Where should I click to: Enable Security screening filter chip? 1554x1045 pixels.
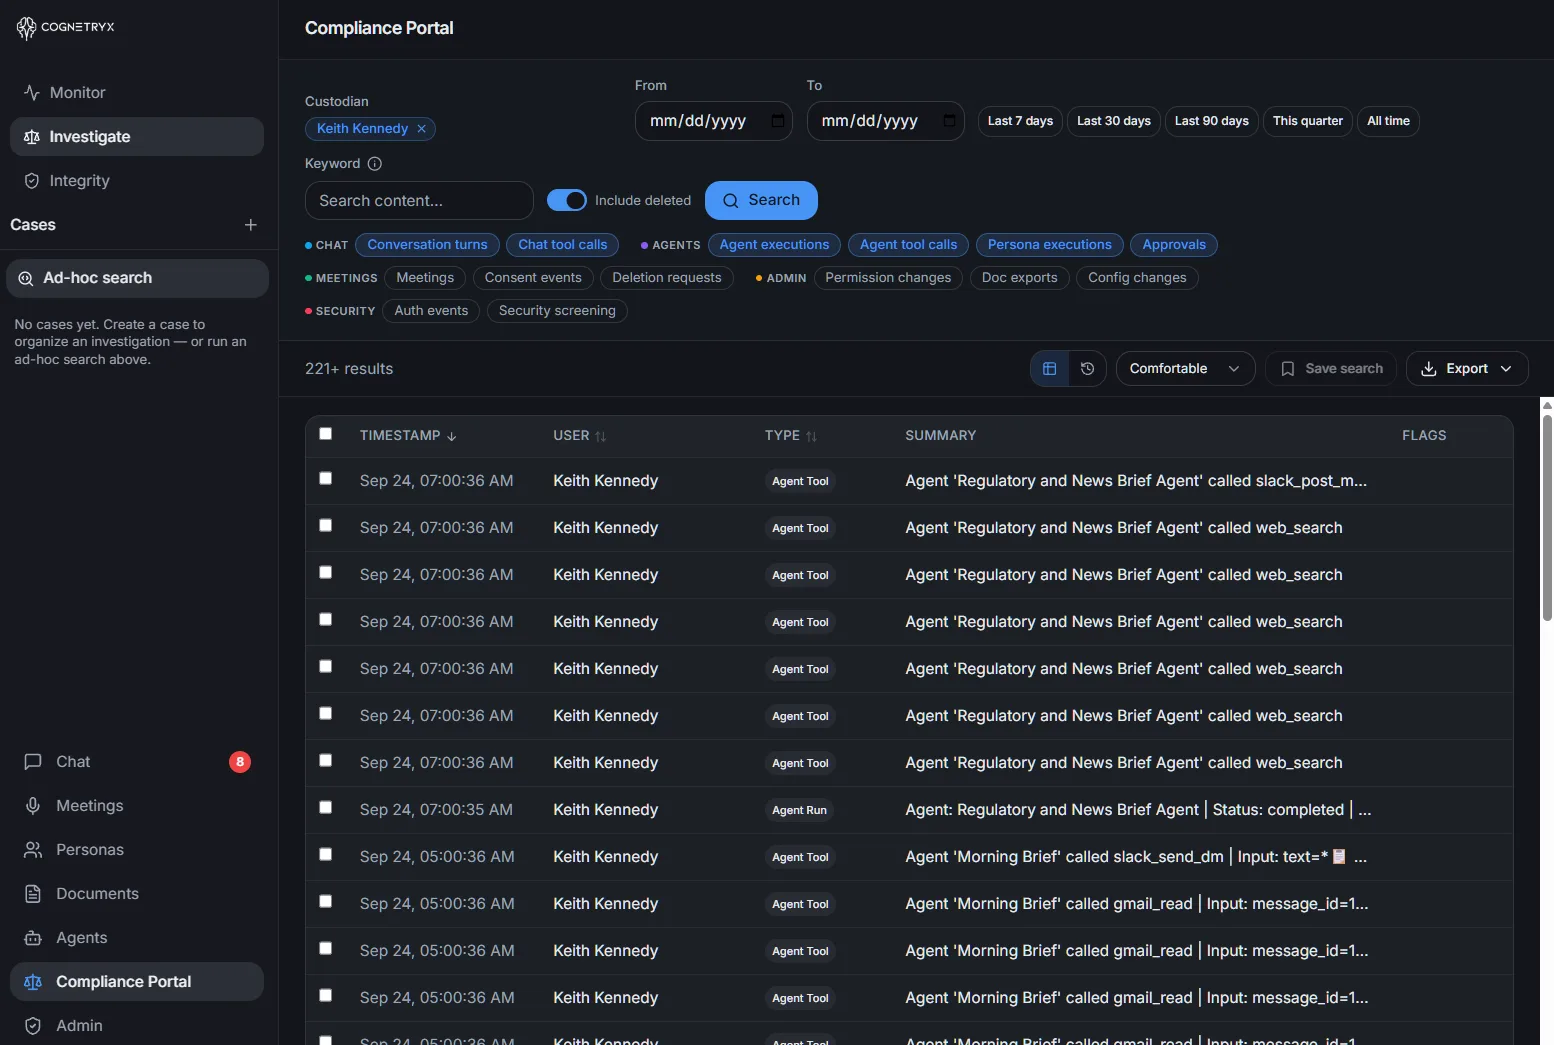[557, 311]
